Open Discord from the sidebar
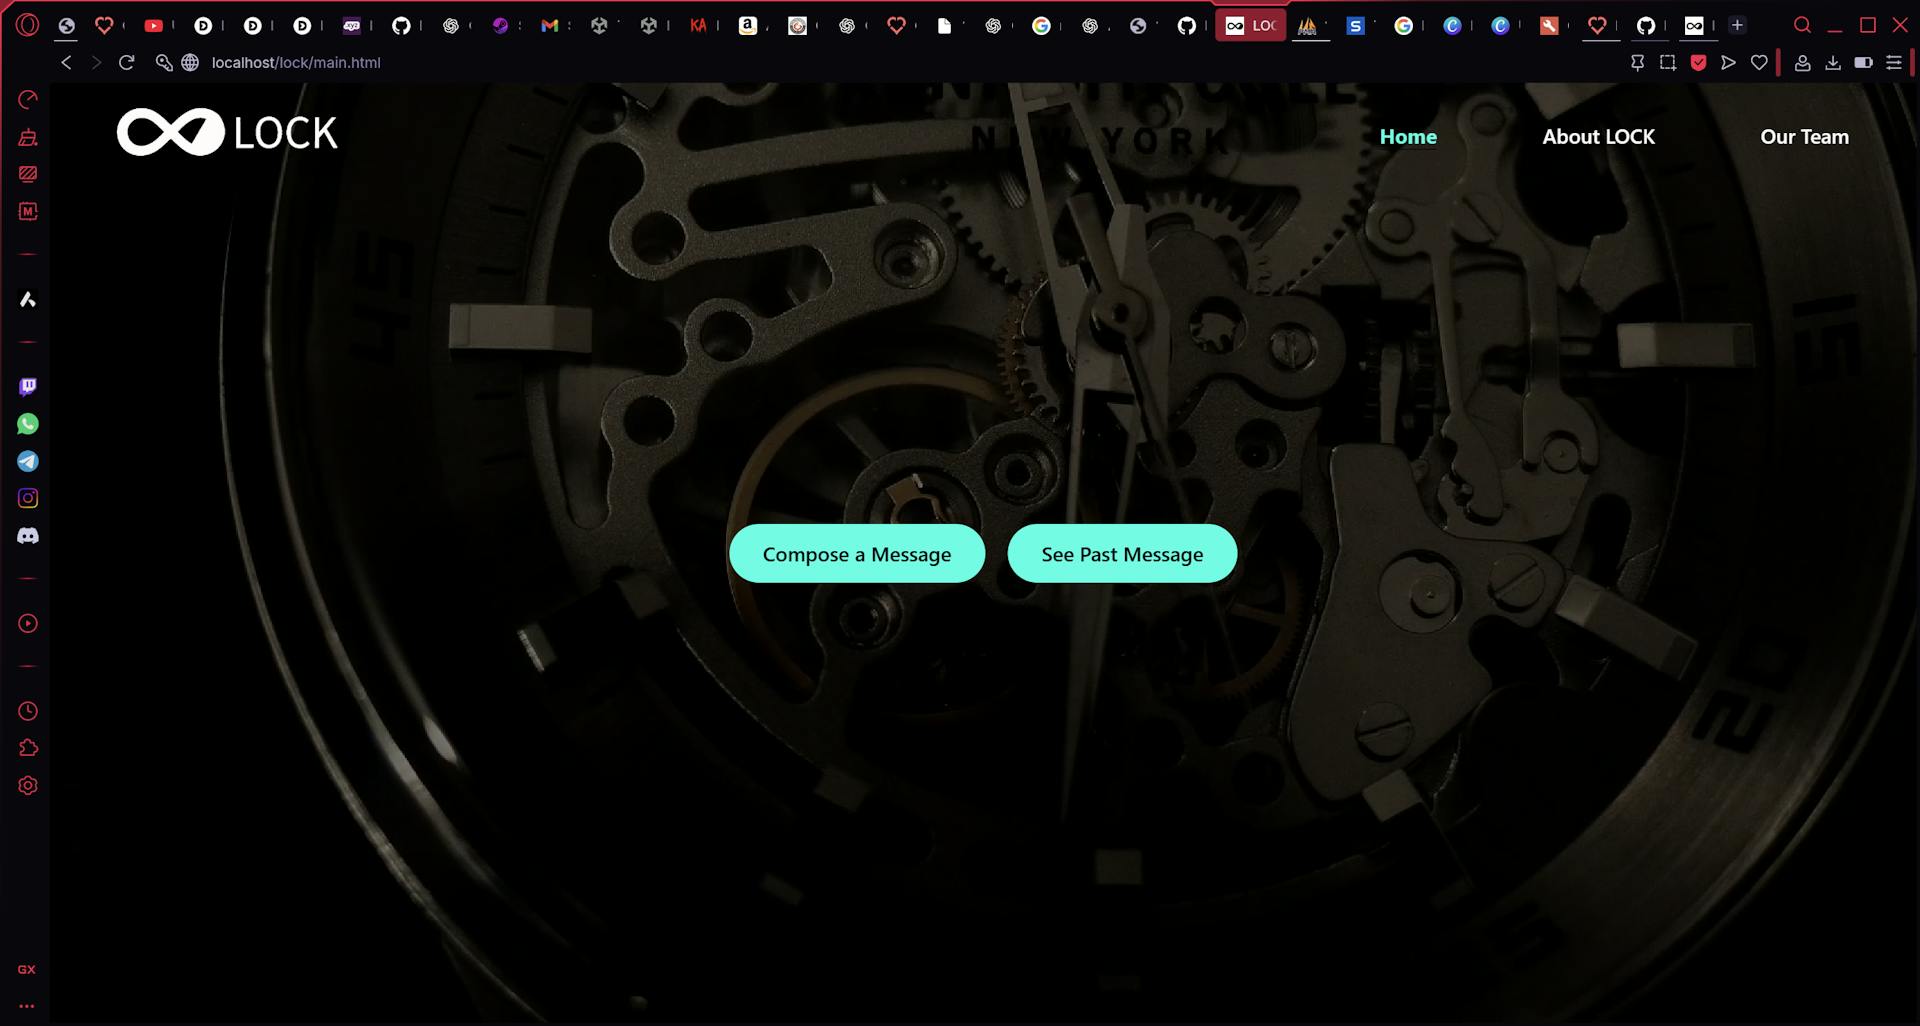Viewport: 1920px width, 1026px height. (28, 536)
